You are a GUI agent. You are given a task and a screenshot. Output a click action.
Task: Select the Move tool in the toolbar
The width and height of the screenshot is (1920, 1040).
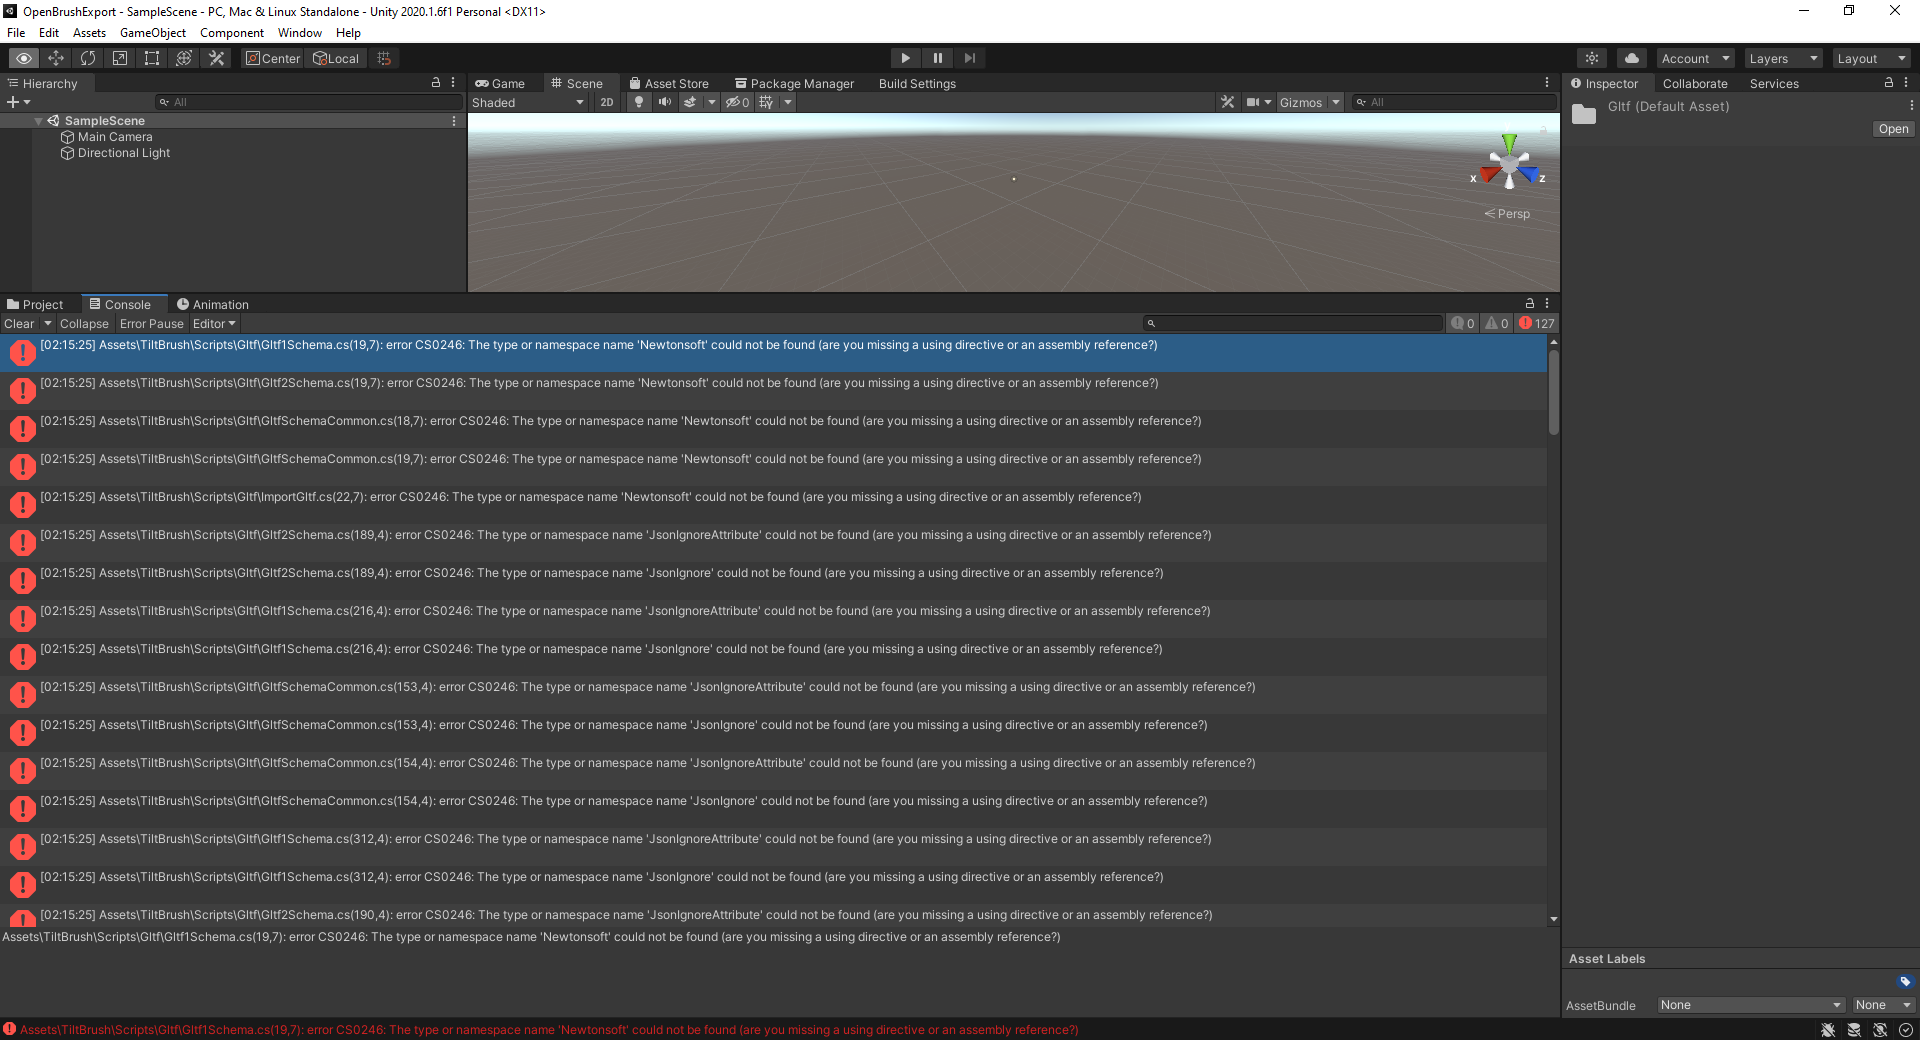(x=56, y=58)
